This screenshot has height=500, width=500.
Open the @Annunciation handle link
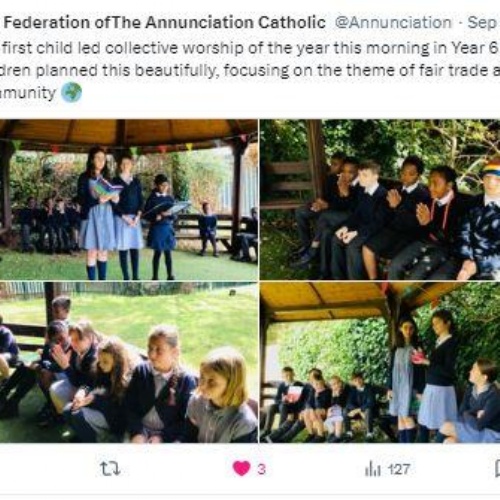click(x=393, y=23)
